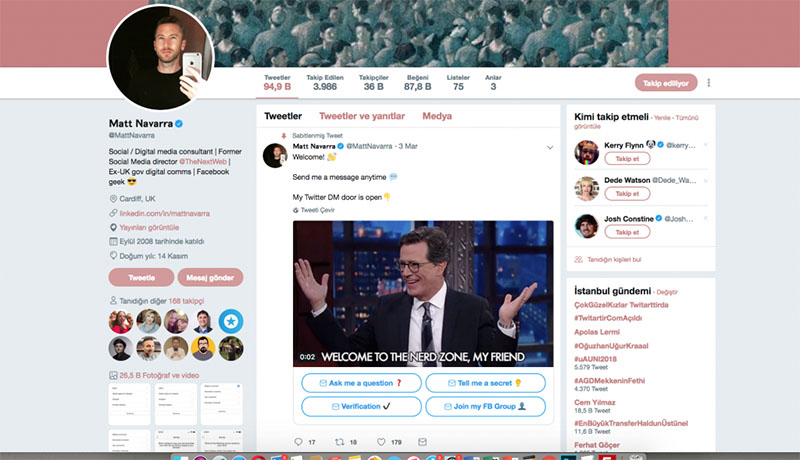Open 168 takipçi known followers link
The width and height of the screenshot is (800, 460).
(x=186, y=301)
